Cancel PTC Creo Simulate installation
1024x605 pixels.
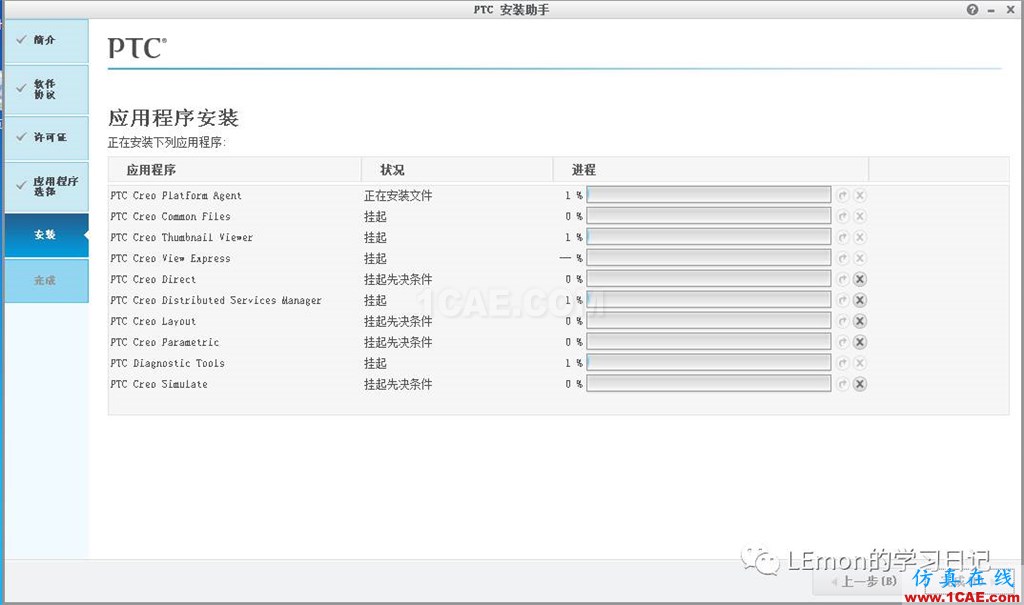860,384
